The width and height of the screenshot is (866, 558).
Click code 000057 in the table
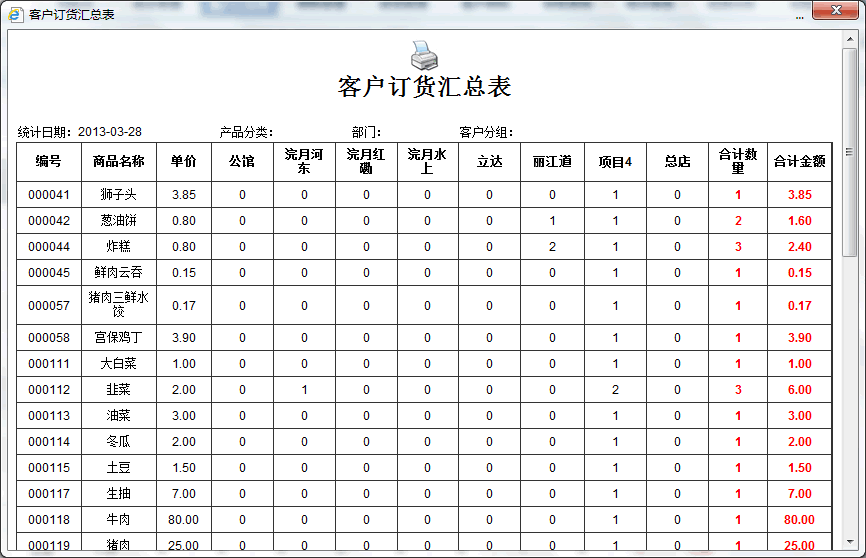click(49, 306)
